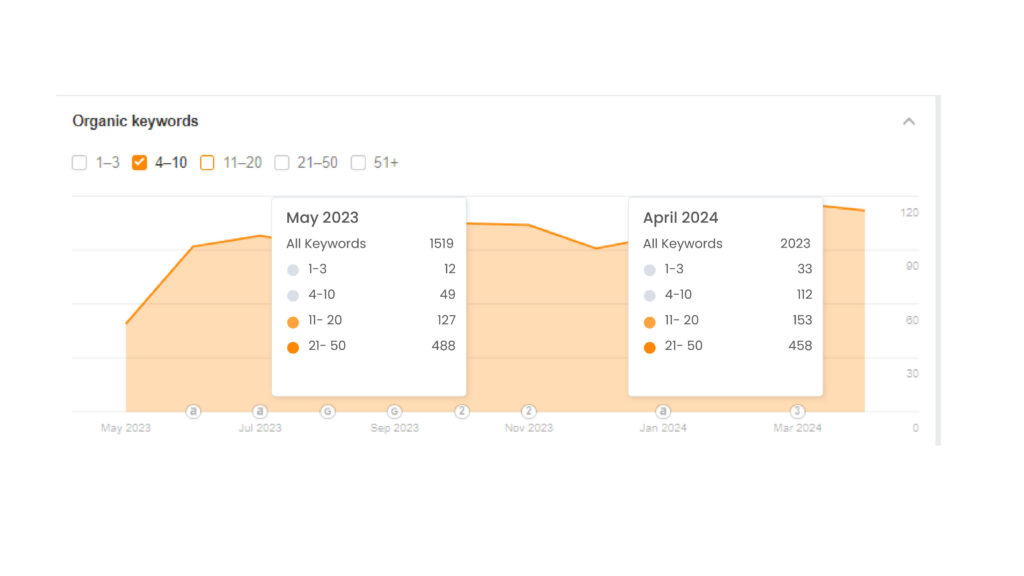Screen dimensions: 1024x576
Task: Uncheck the 4–10 positions checkbox
Action: pos(139,163)
